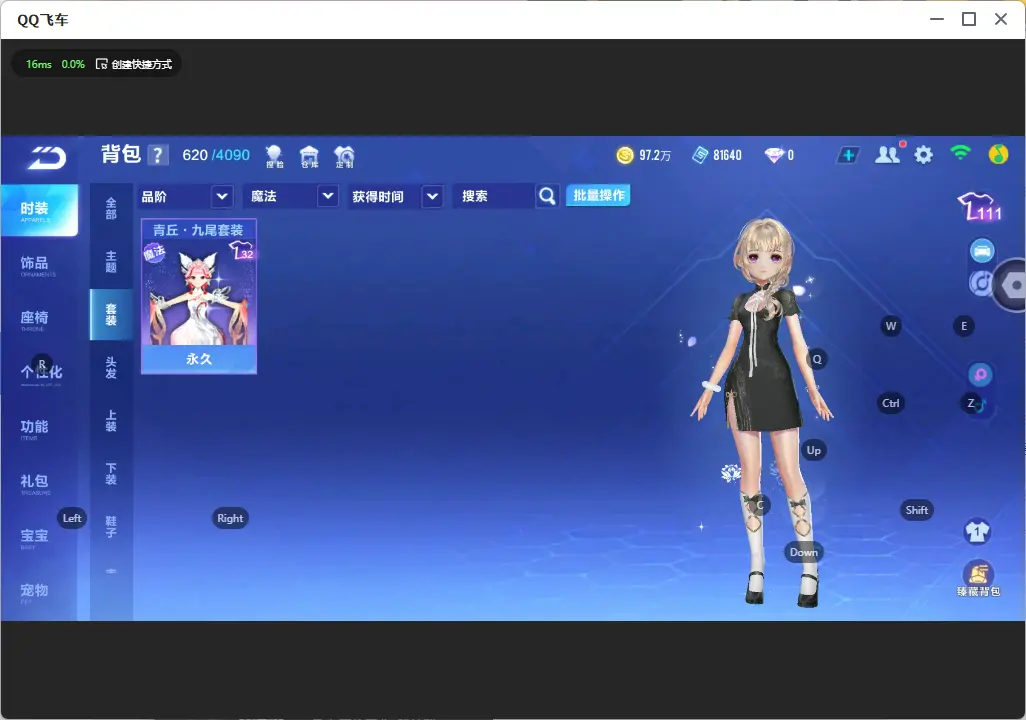
Task: Click the blue shirt wardrobe icon
Action: coord(978,531)
